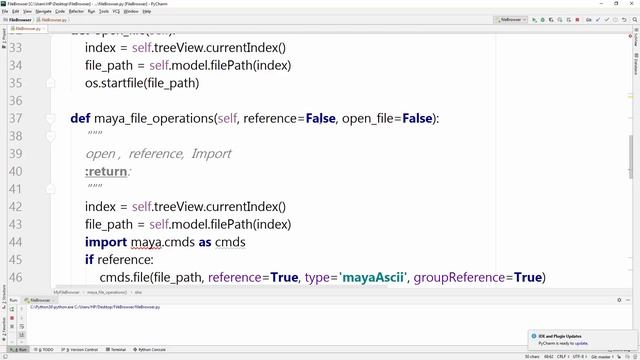Image resolution: width=640 pixels, height=360 pixels.
Task: Click FileBrowser project breadcrumb in navigation bar
Action: click(x=17, y=20)
